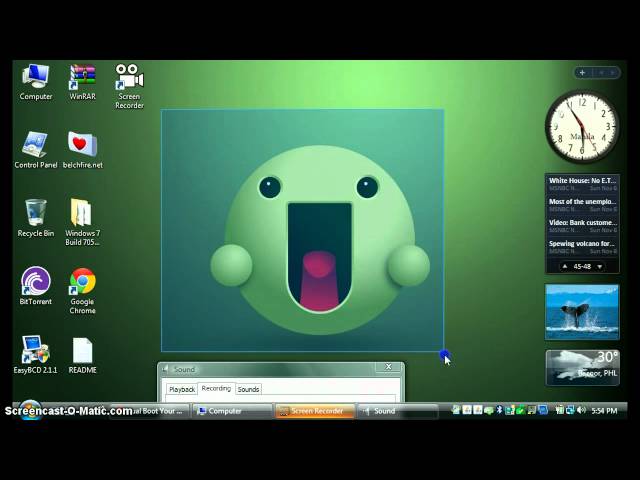Open the 'Video: Bank custome...' headline

pos(582,226)
